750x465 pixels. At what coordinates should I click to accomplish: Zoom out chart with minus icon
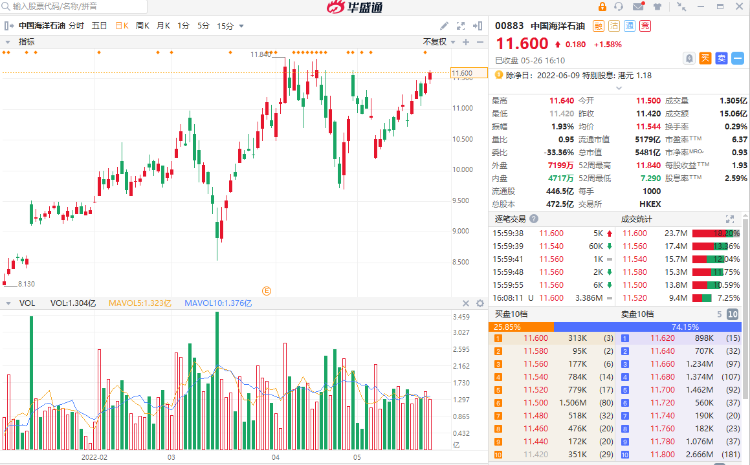point(480,42)
